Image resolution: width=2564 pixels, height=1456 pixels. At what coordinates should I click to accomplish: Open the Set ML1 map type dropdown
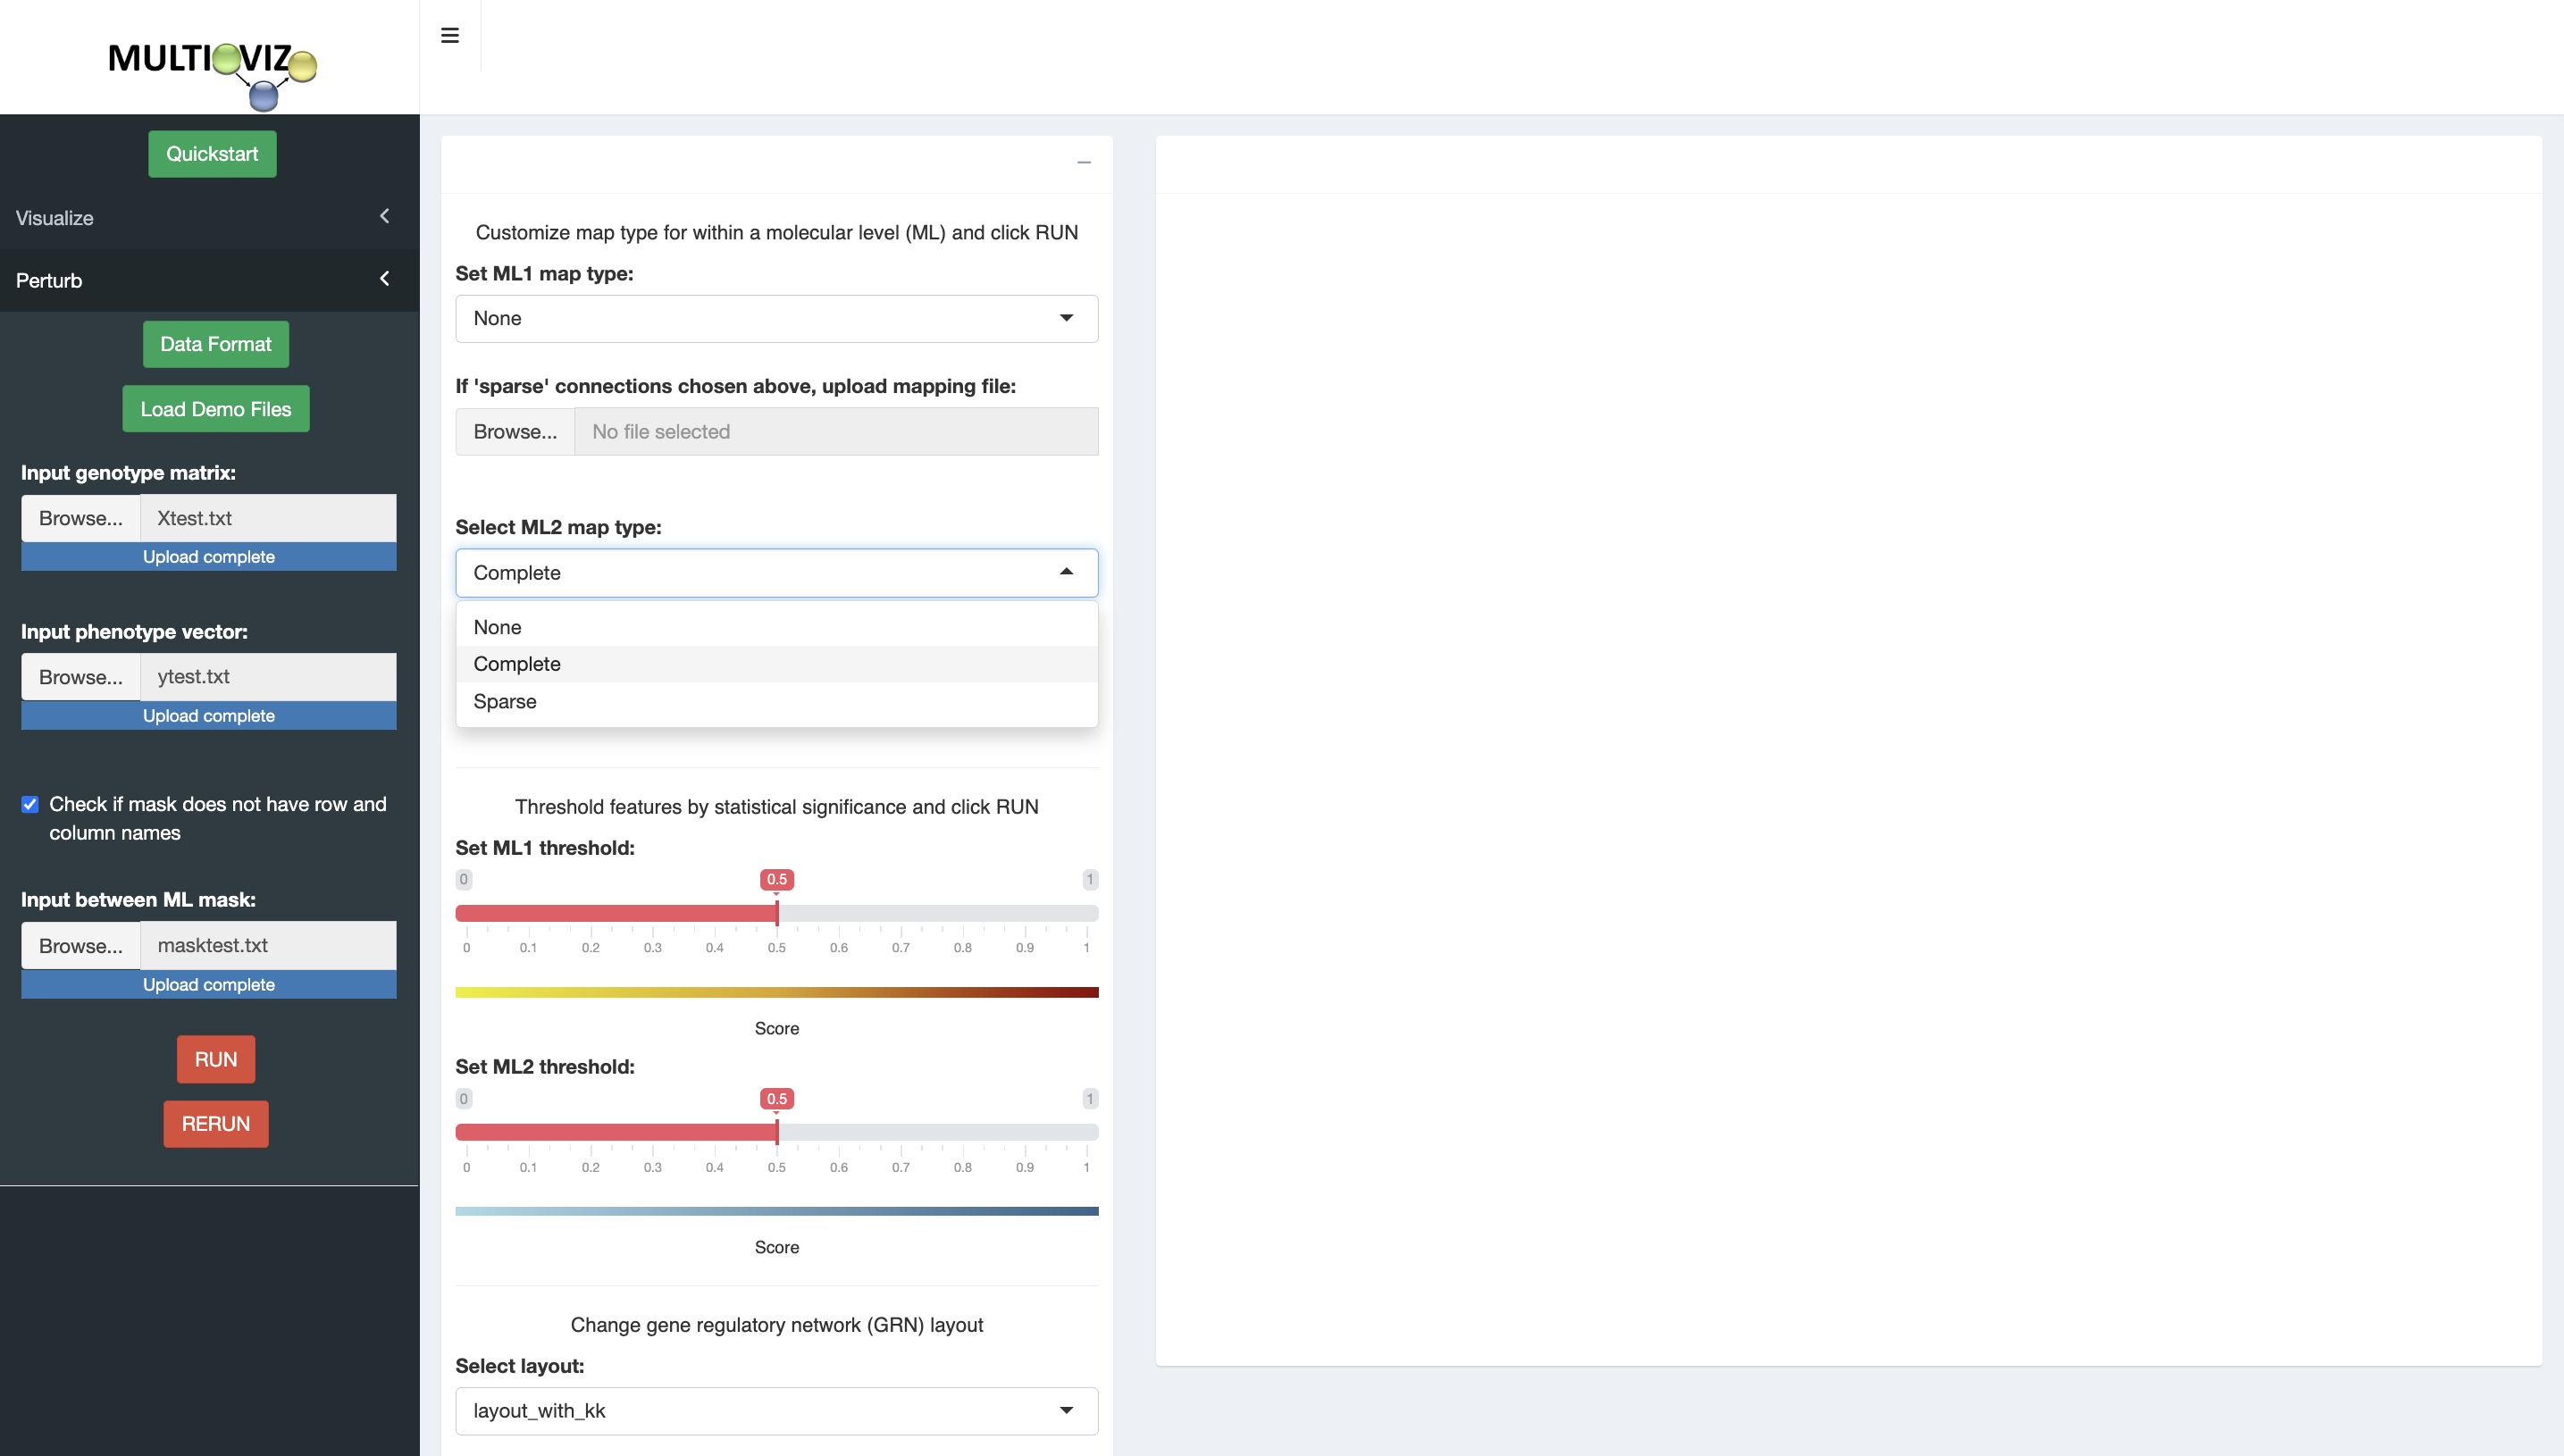click(776, 318)
